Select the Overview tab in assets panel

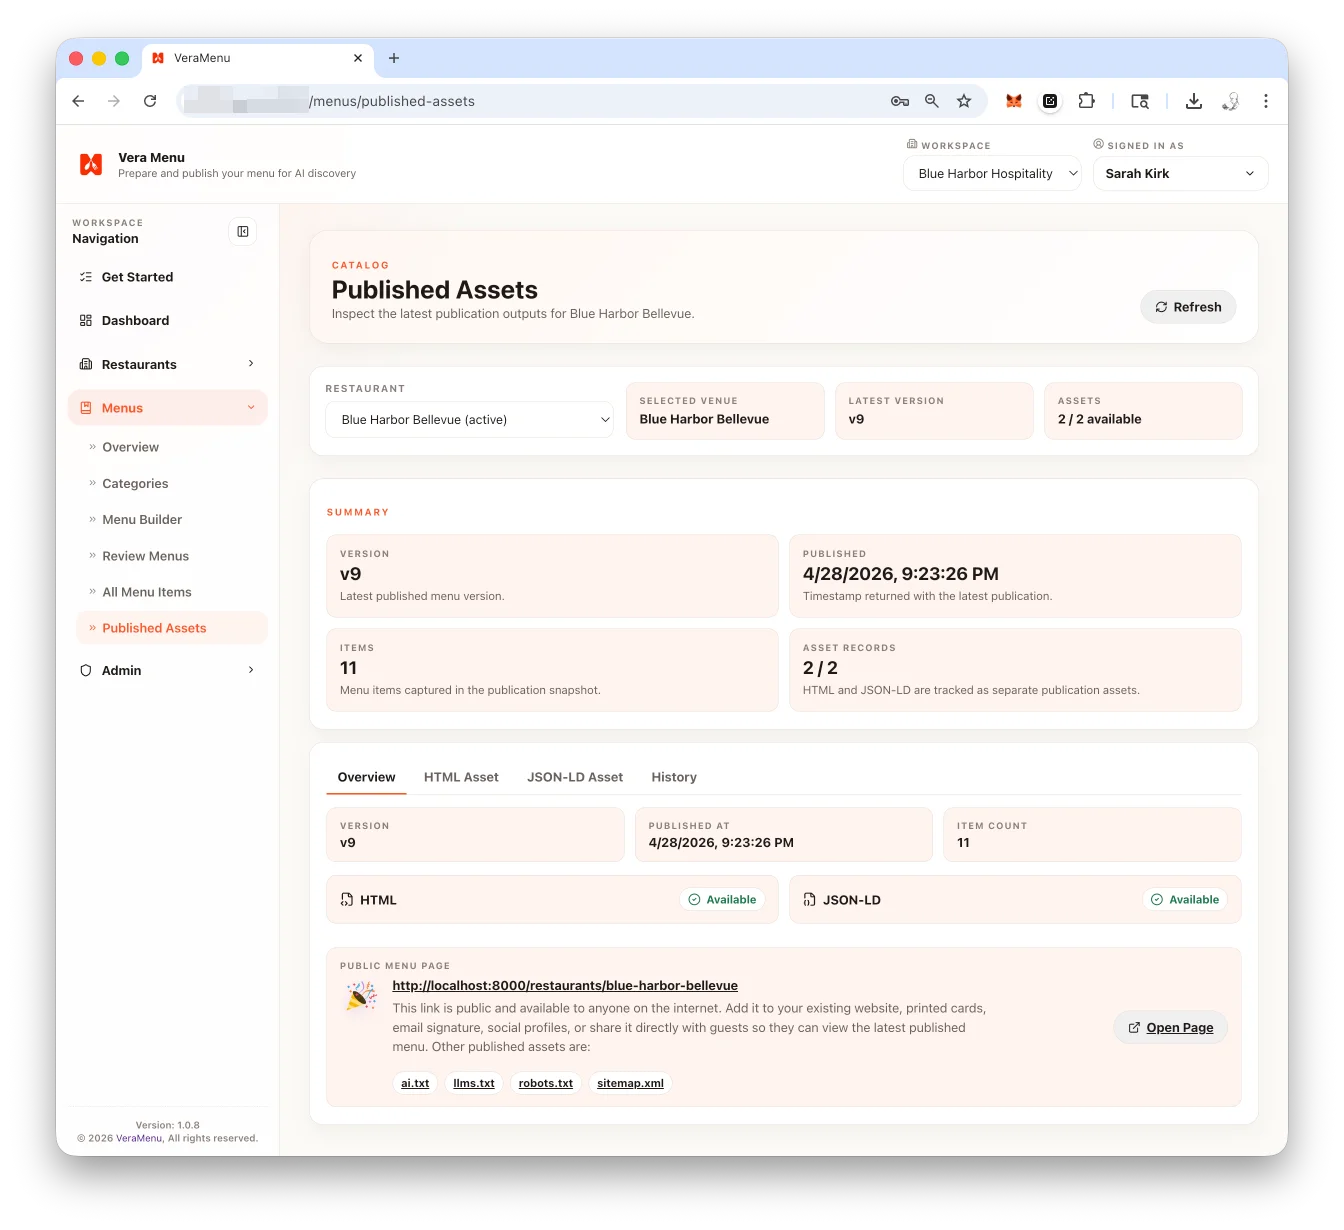tap(366, 777)
